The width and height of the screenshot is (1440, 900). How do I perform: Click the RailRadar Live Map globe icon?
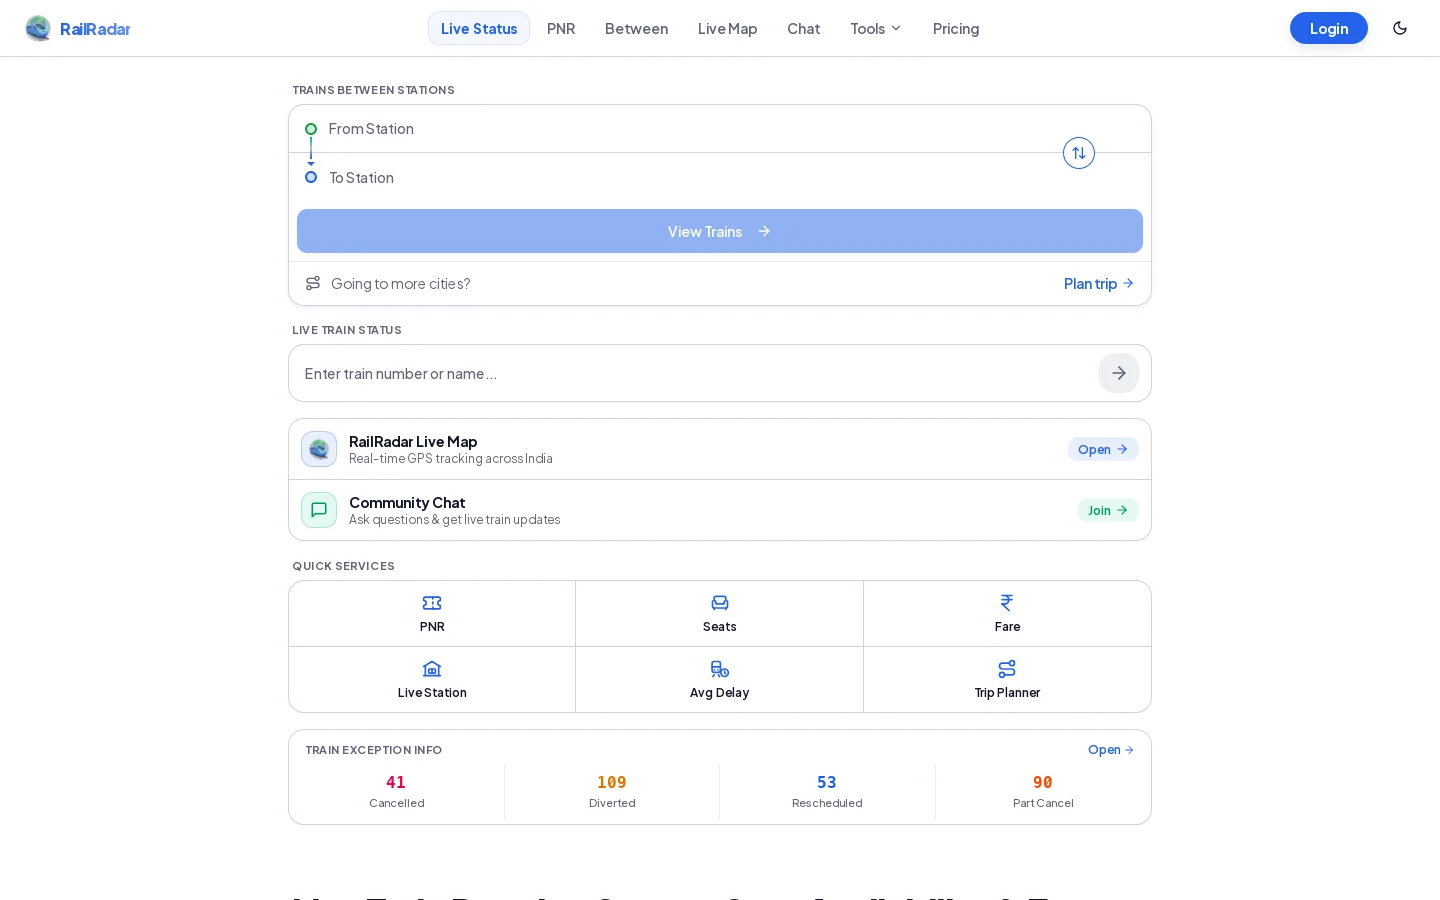[319, 449]
